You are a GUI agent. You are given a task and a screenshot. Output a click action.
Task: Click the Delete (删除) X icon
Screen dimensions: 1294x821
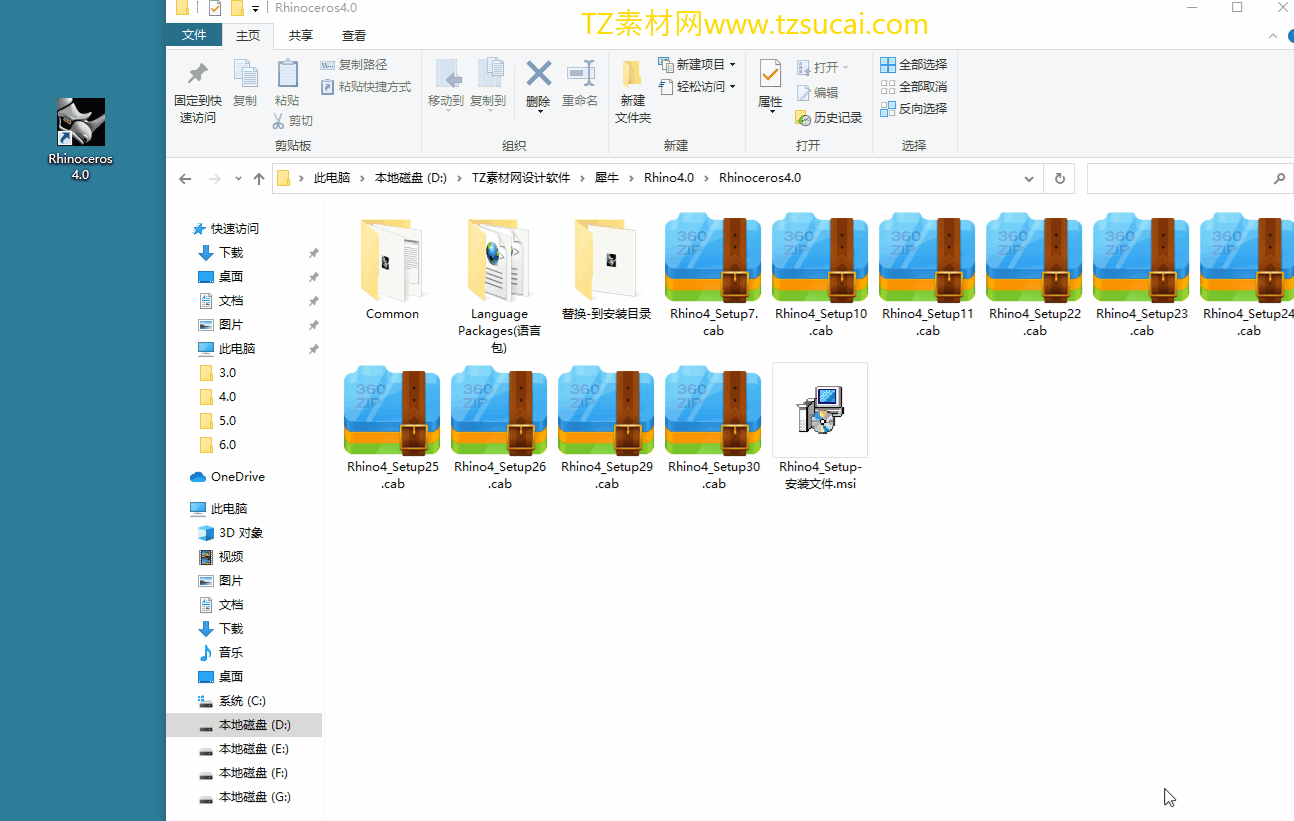tap(538, 73)
